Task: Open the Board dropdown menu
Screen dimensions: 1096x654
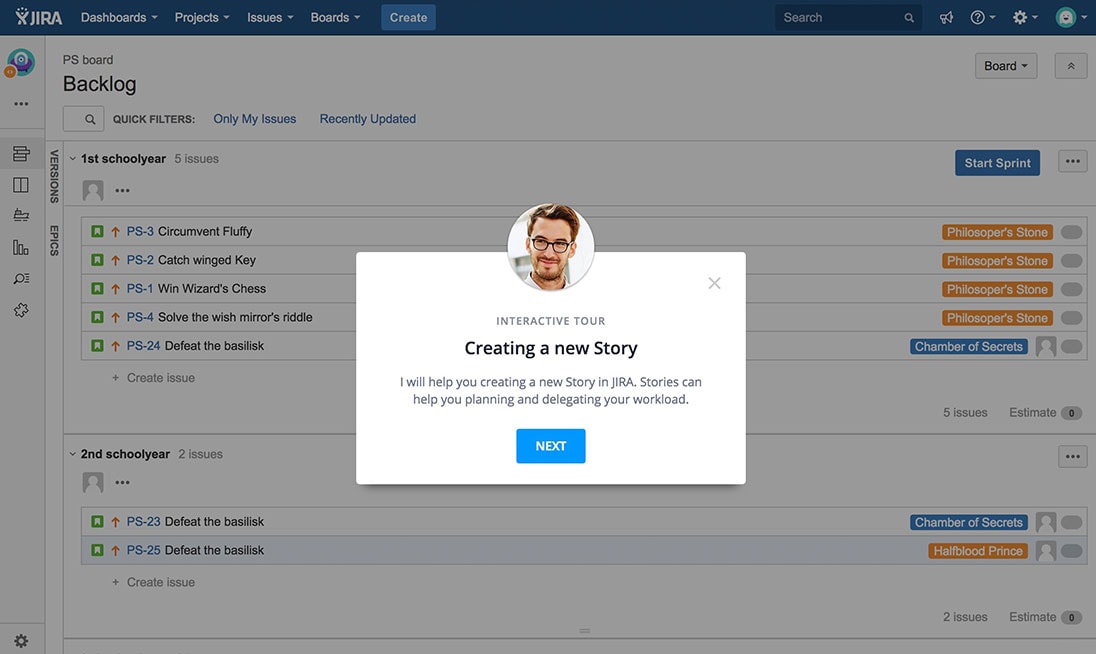Action: [1005, 65]
